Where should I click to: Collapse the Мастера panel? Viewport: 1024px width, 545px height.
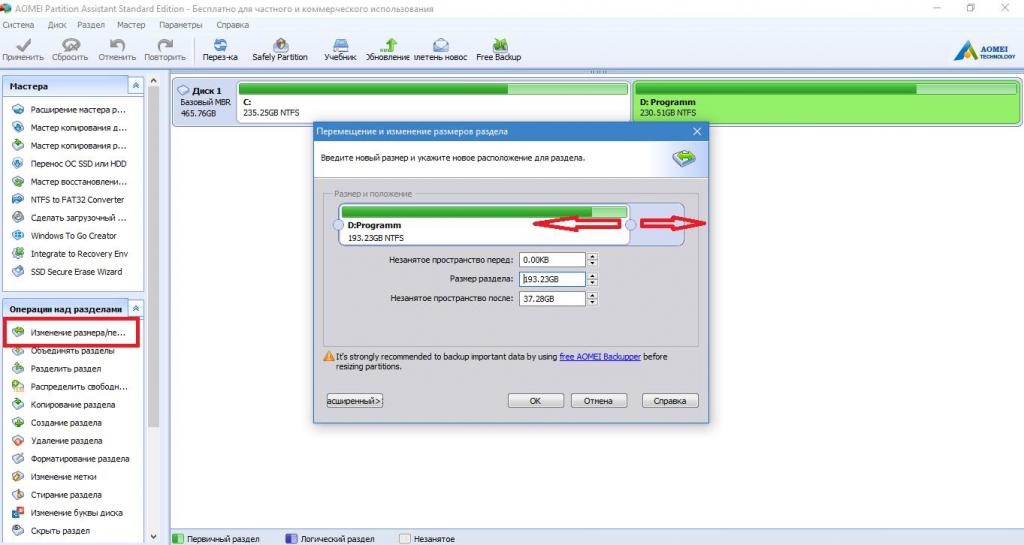(x=136, y=86)
